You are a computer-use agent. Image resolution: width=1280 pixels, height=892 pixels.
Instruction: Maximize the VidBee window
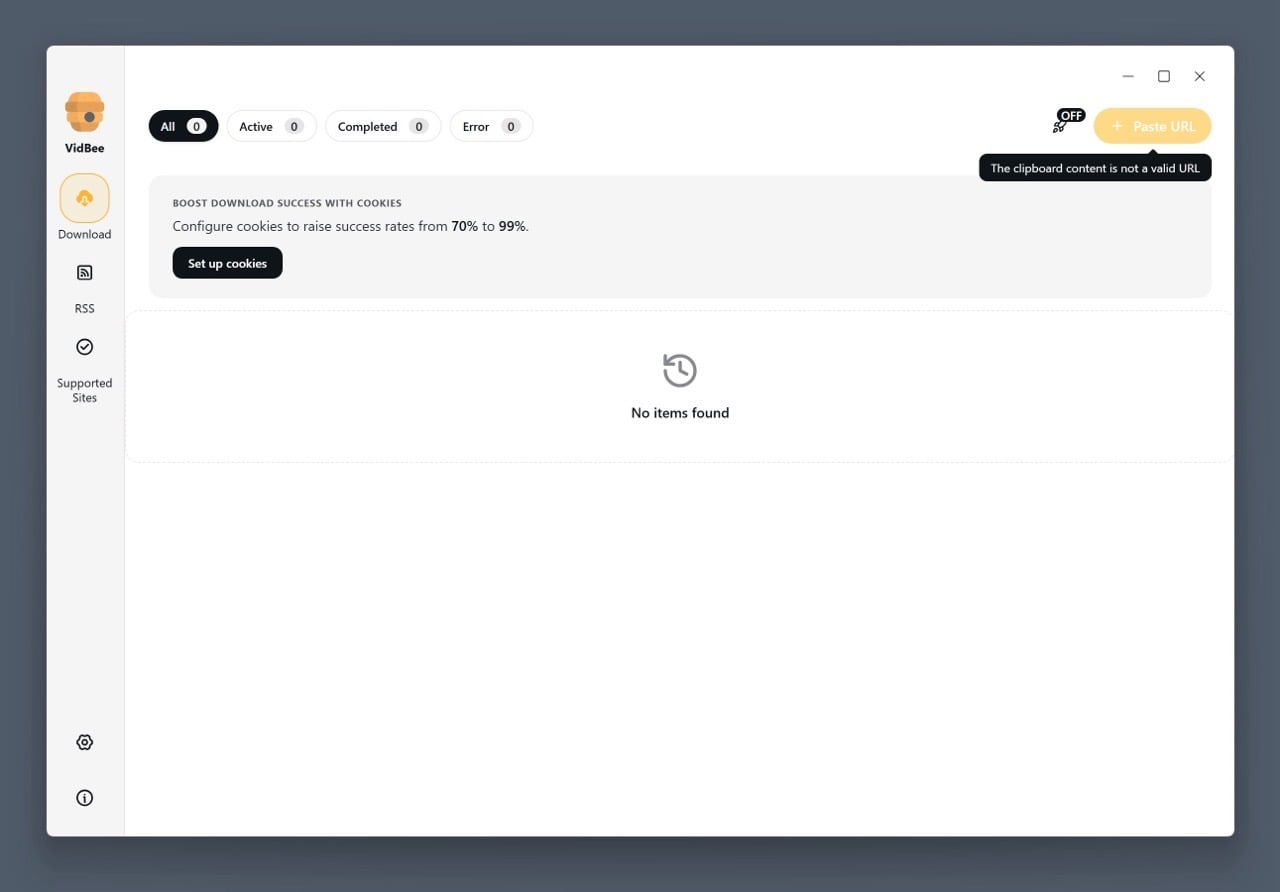click(1164, 76)
